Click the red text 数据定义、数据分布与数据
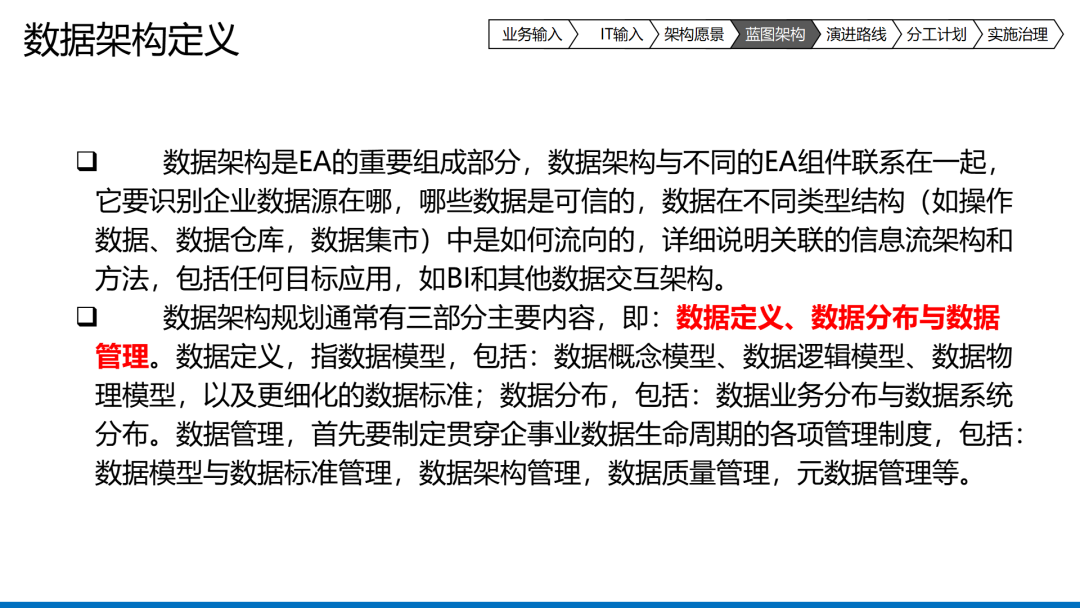The height and width of the screenshot is (608, 1080). pyautogui.click(x=838, y=317)
